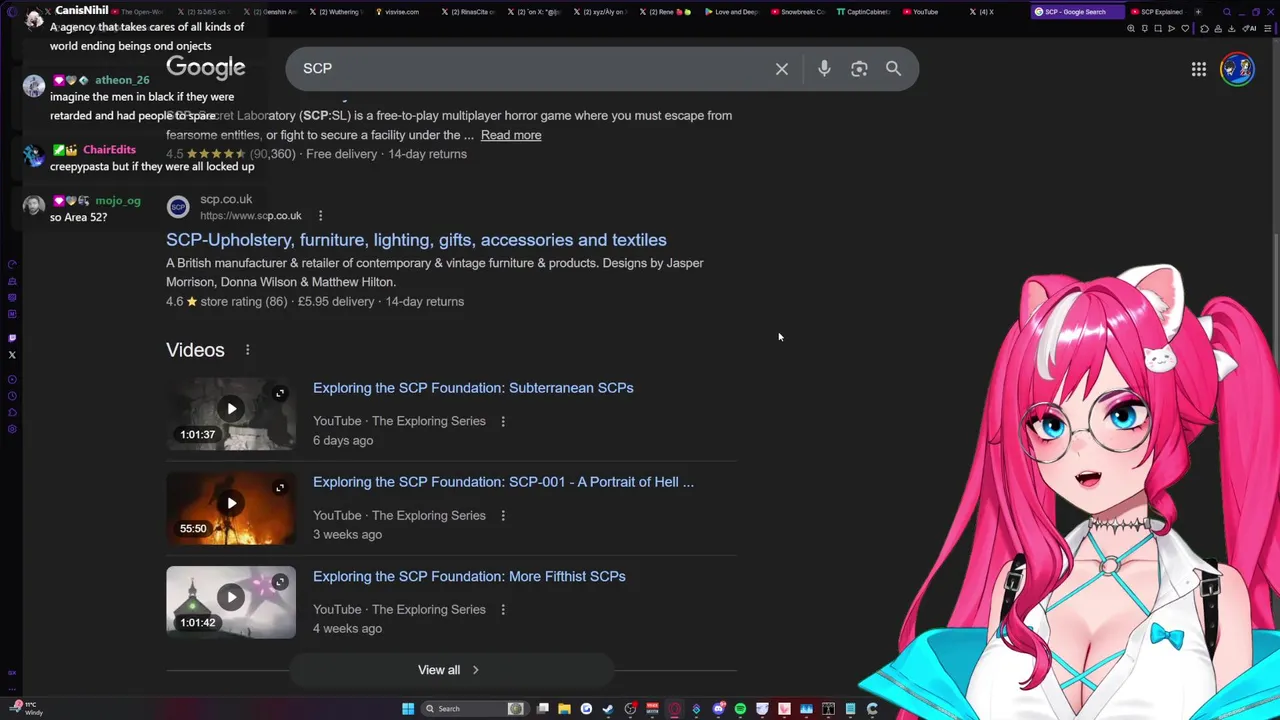Open player icon in browser sidebar
The image size is (1280, 720).
[12, 379]
